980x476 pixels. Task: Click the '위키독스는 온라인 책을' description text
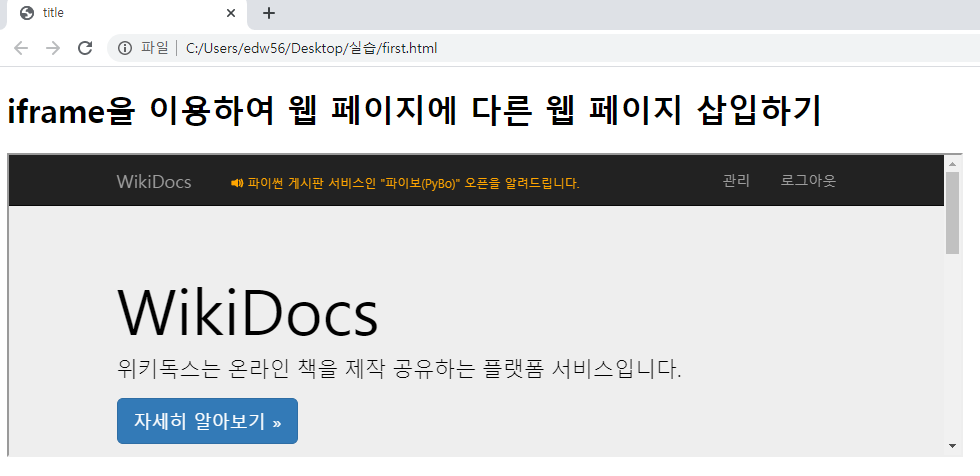pyautogui.click(x=399, y=370)
